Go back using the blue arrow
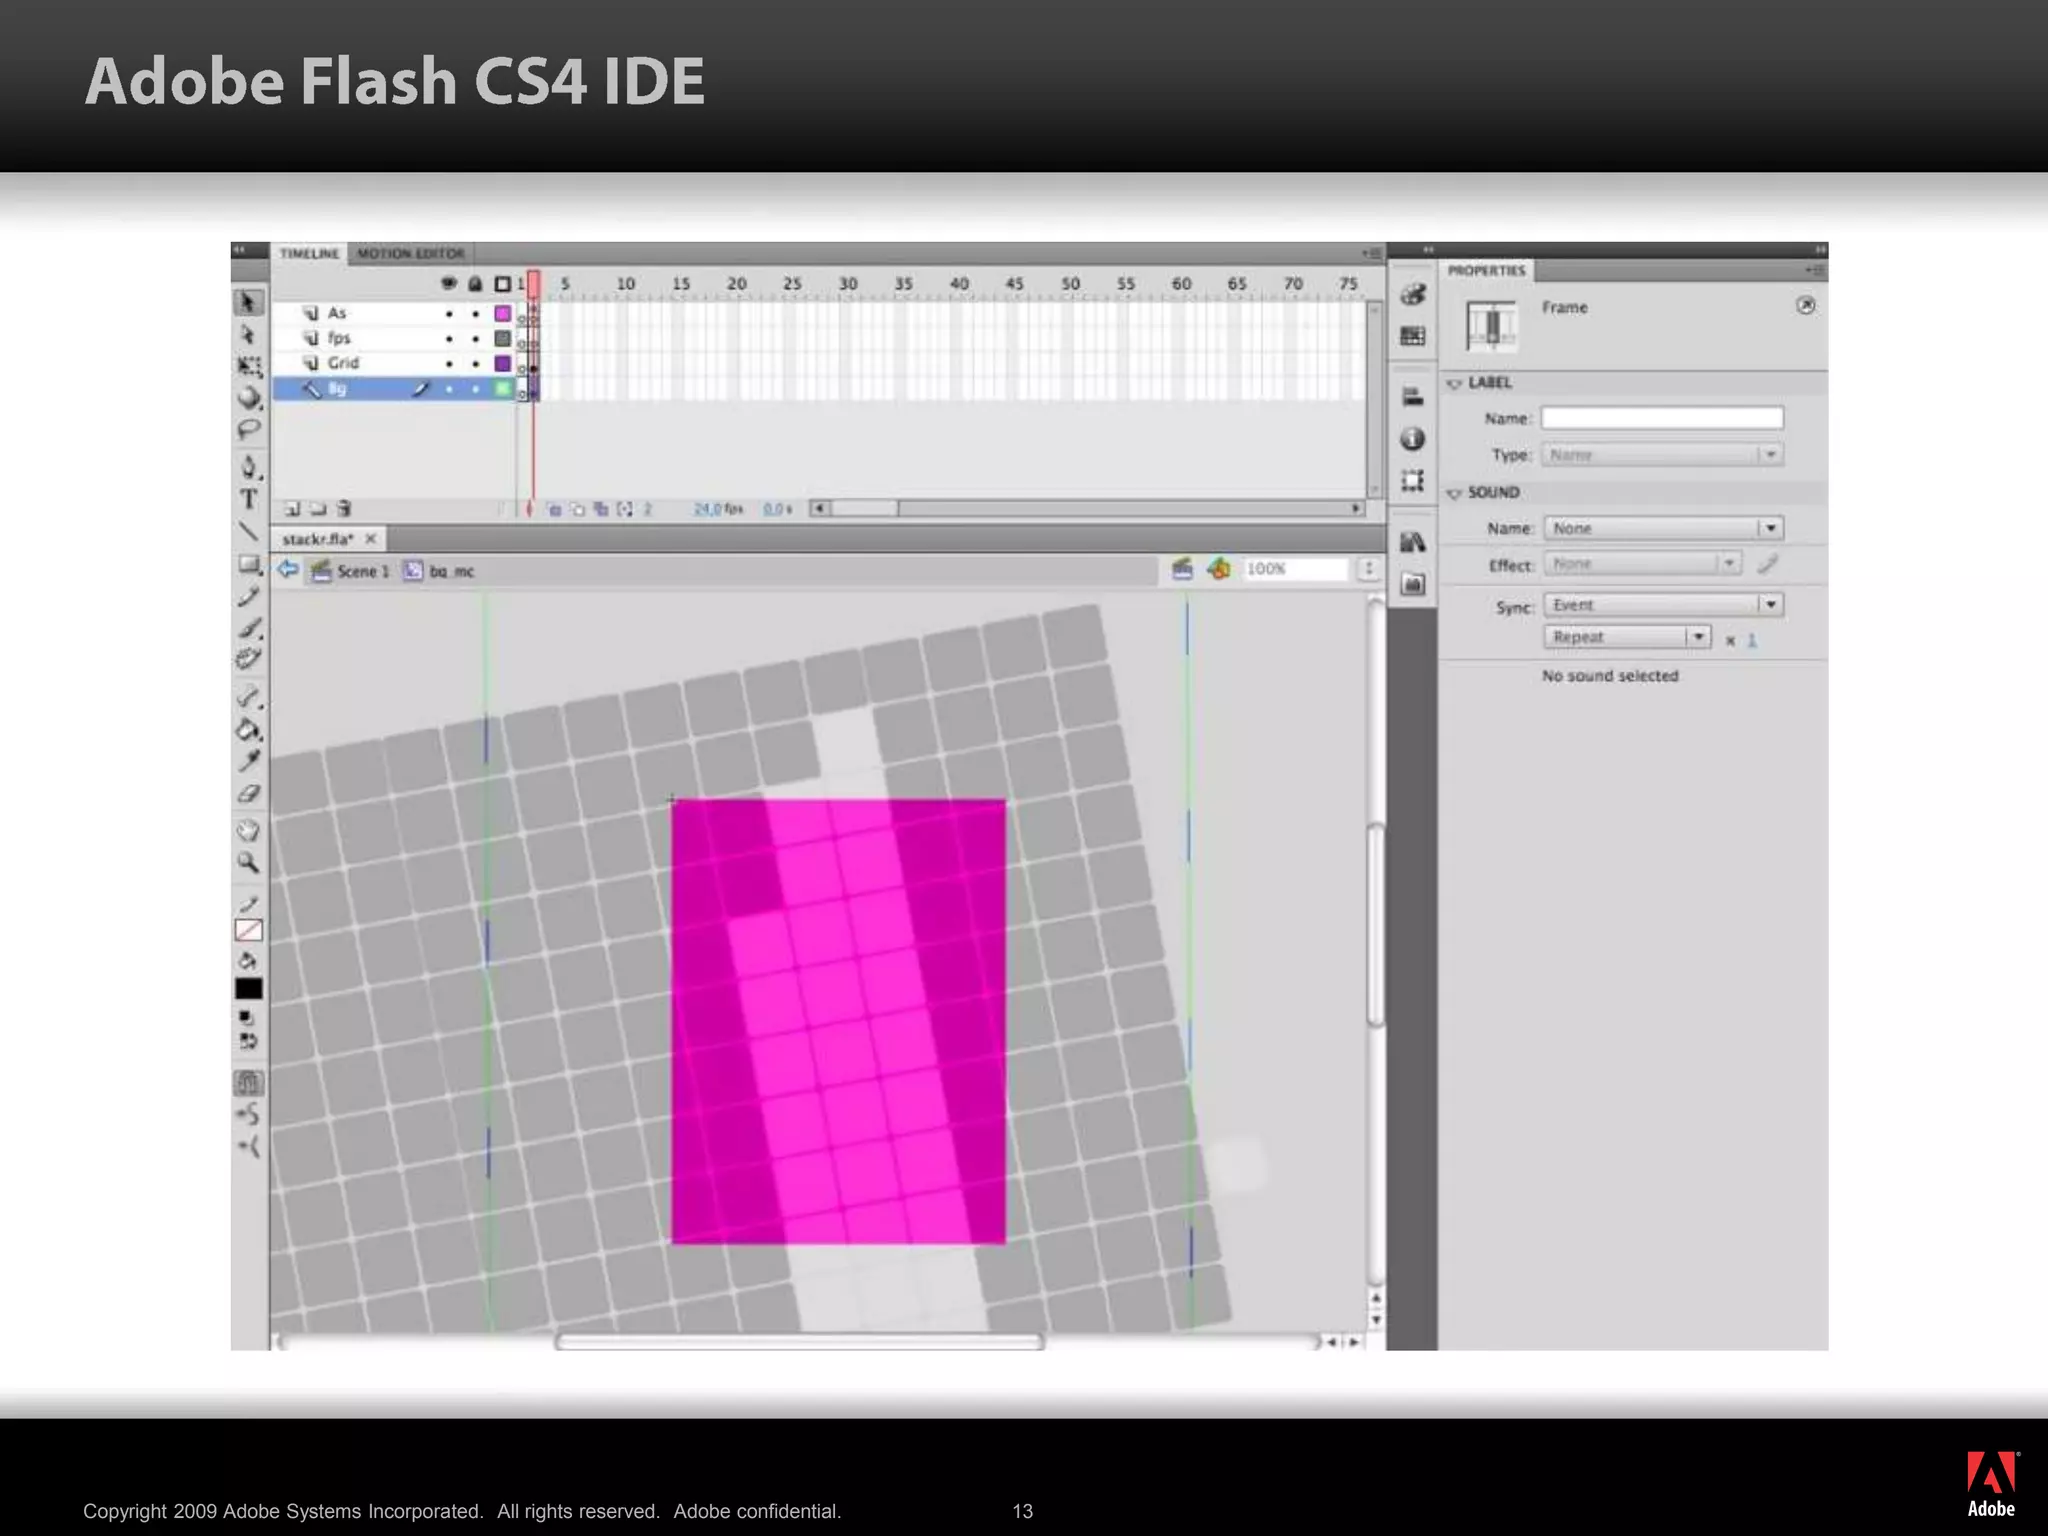The height and width of the screenshot is (1536, 2048). [x=288, y=570]
